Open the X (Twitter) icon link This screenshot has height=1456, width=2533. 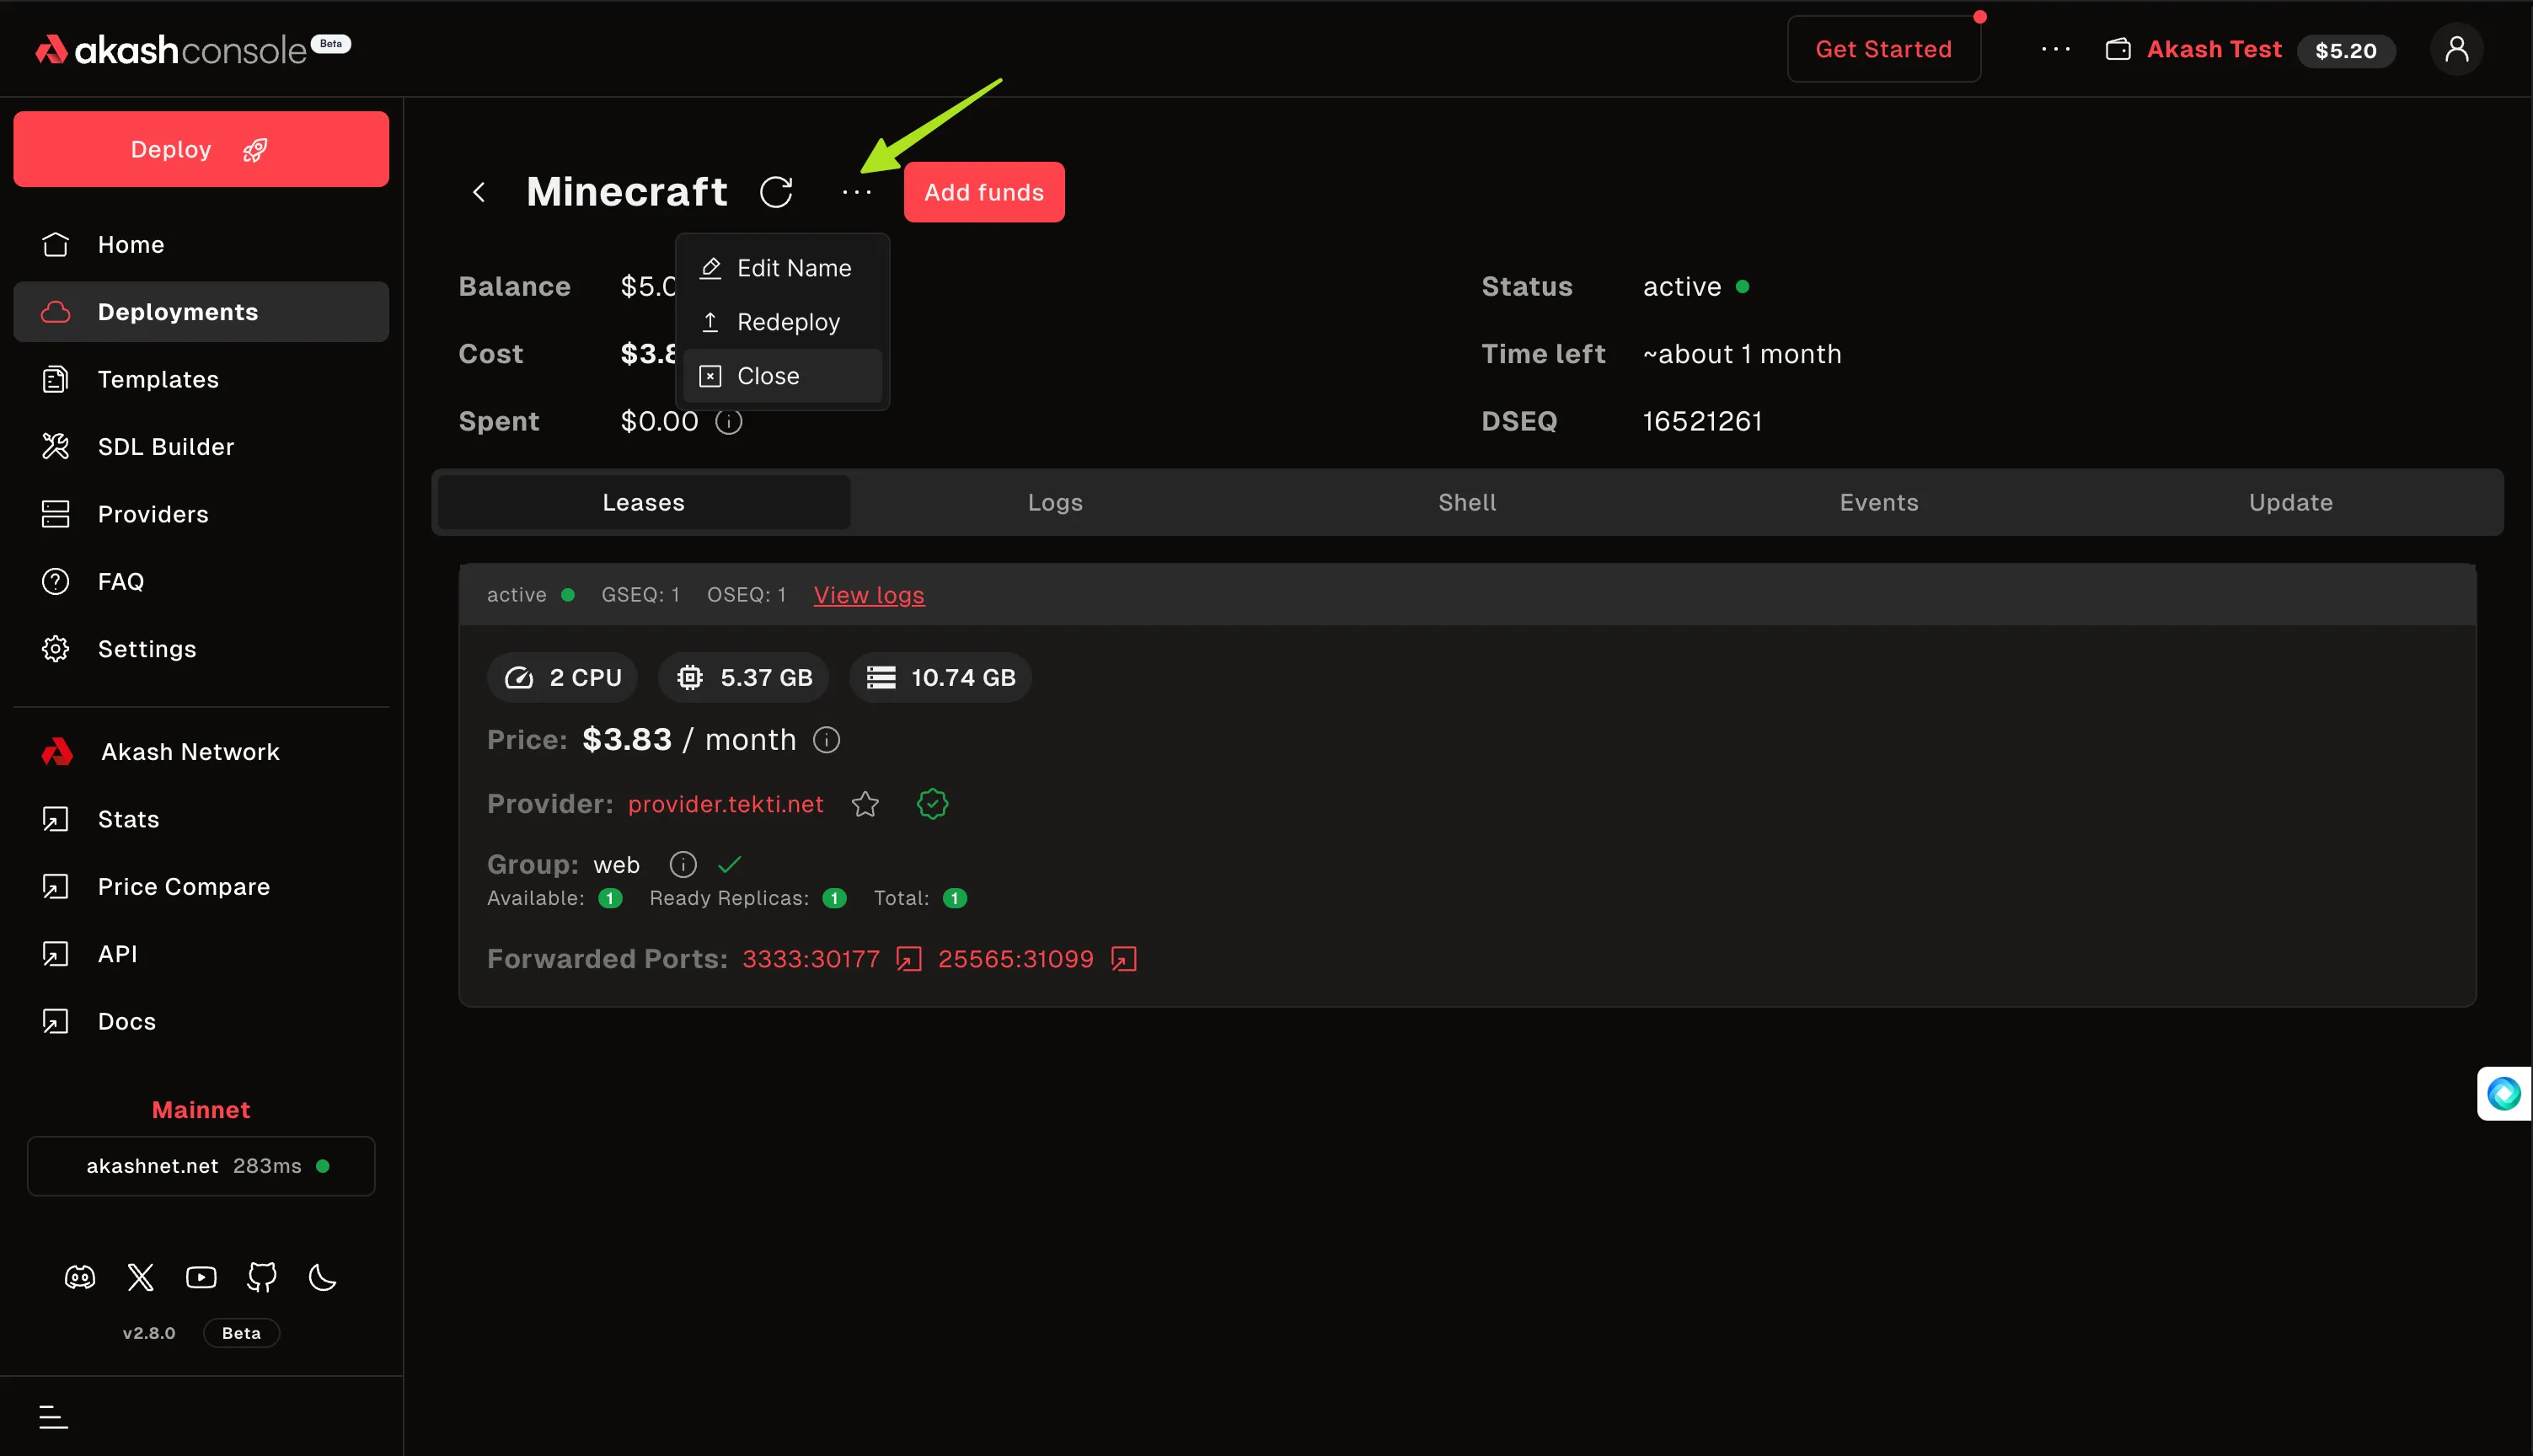[x=141, y=1277]
